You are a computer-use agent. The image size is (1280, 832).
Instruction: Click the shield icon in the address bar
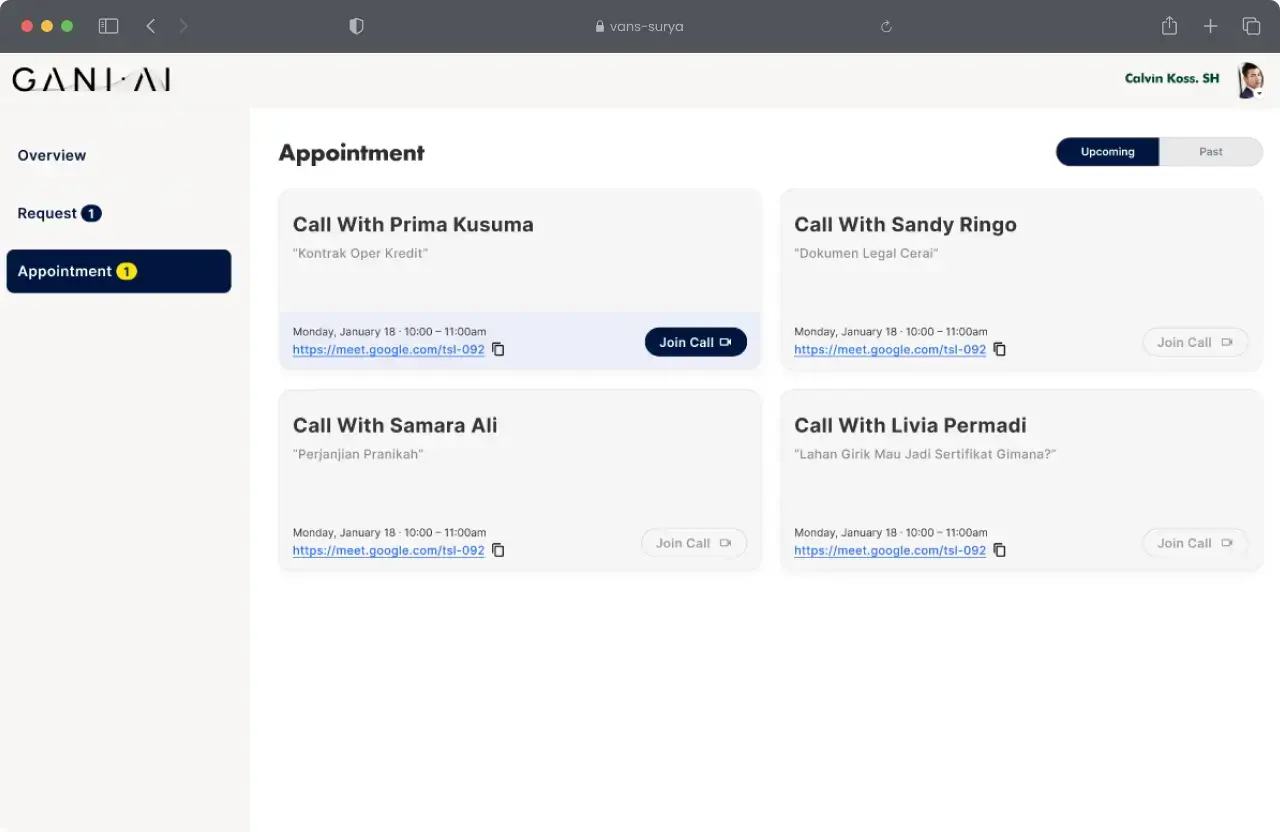pos(356,26)
